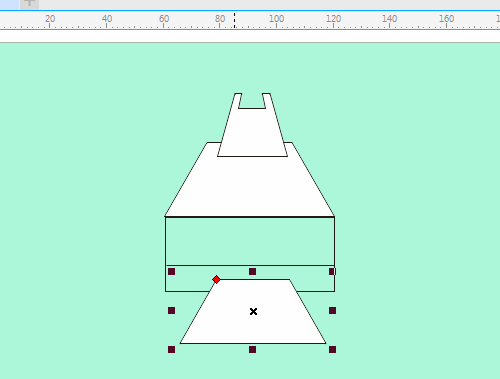Click the dashed cursor position marker on the ruler
The width and height of the screenshot is (500, 379).
point(235,21)
